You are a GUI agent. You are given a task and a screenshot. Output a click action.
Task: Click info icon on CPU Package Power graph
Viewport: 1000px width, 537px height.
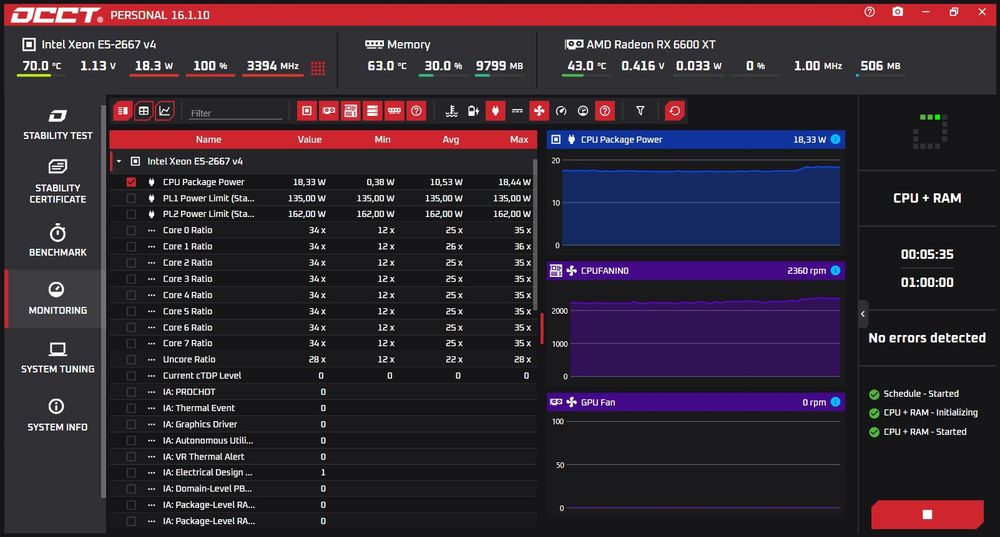pos(835,139)
